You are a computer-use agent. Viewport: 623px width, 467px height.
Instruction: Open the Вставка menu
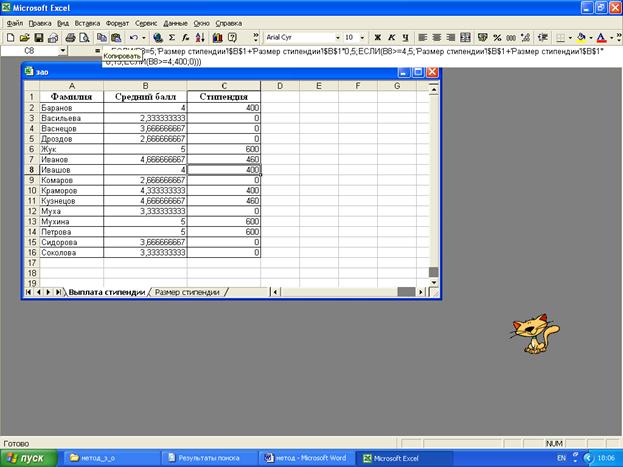click(x=87, y=23)
